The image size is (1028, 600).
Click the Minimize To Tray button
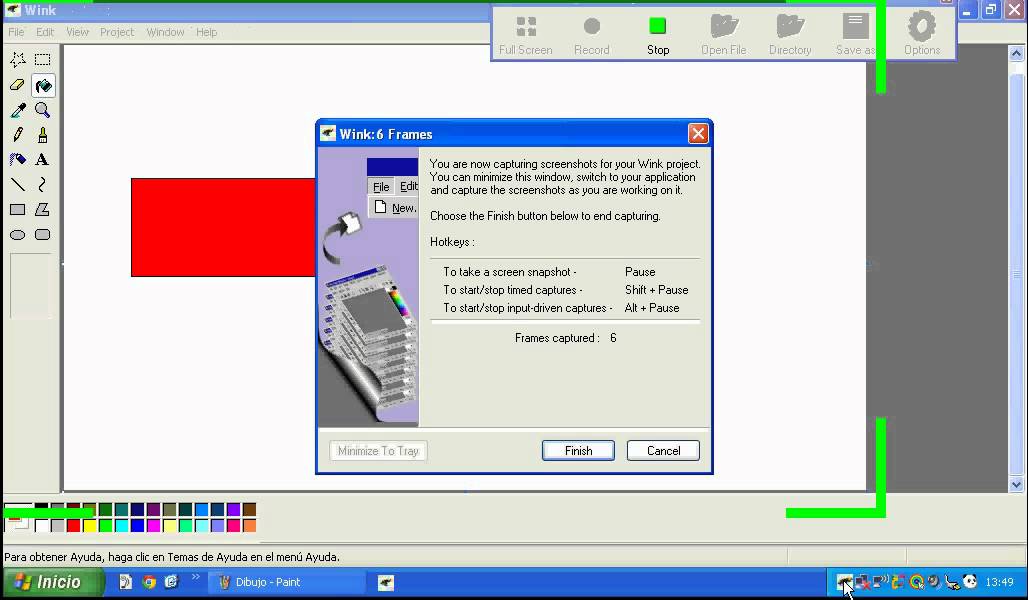coord(378,450)
